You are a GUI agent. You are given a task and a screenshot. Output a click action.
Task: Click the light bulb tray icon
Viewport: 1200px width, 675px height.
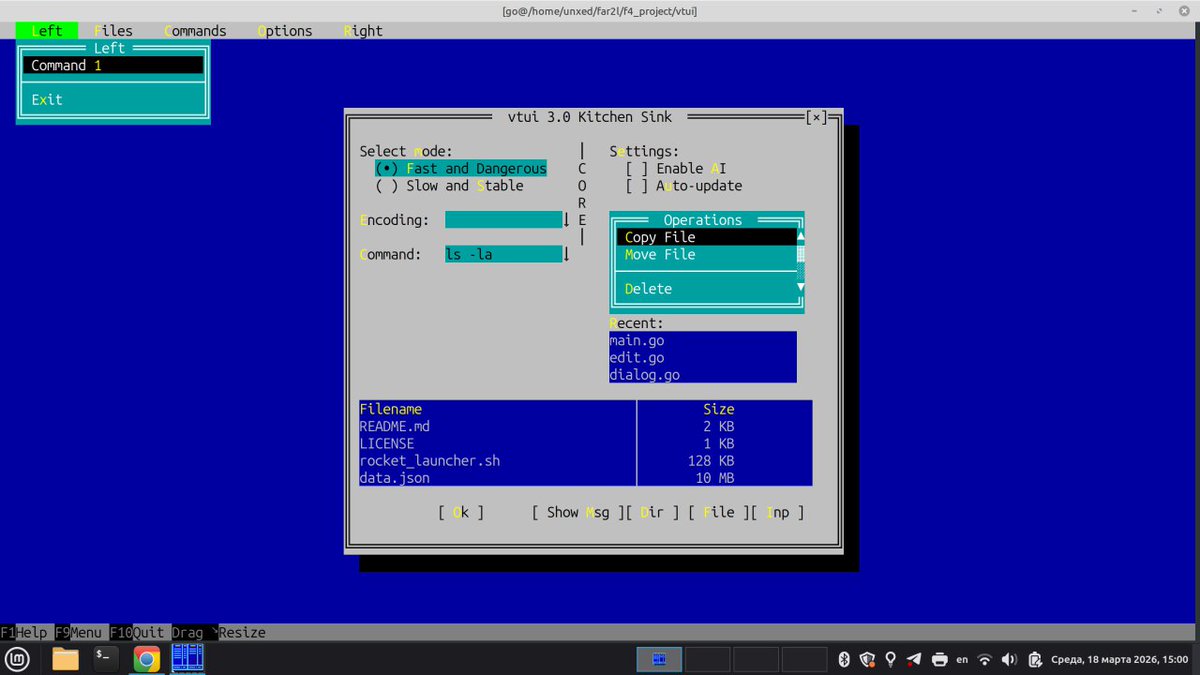pyautogui.click(x=890, y=659)
